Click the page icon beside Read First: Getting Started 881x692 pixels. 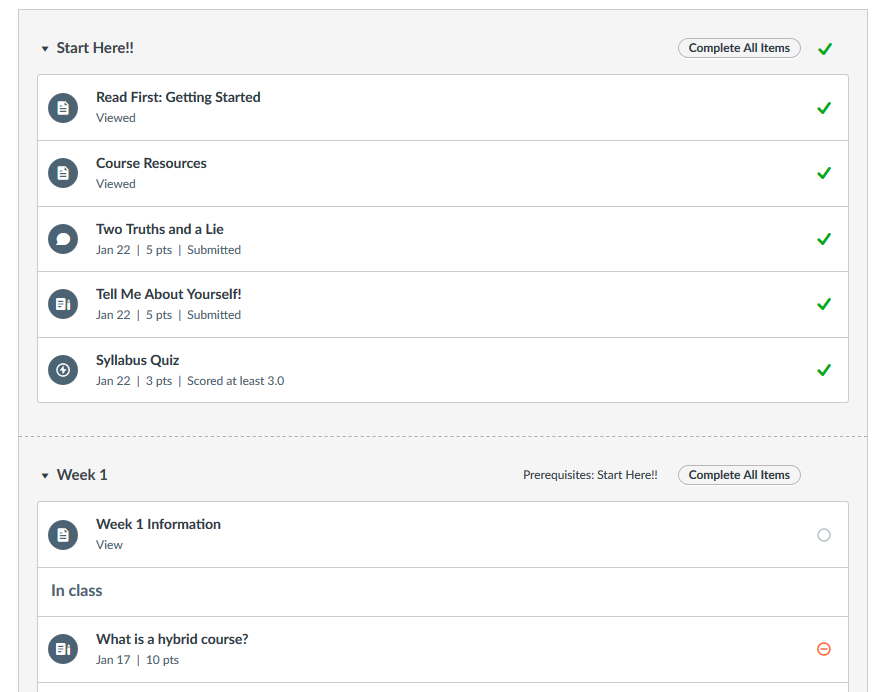63,108
